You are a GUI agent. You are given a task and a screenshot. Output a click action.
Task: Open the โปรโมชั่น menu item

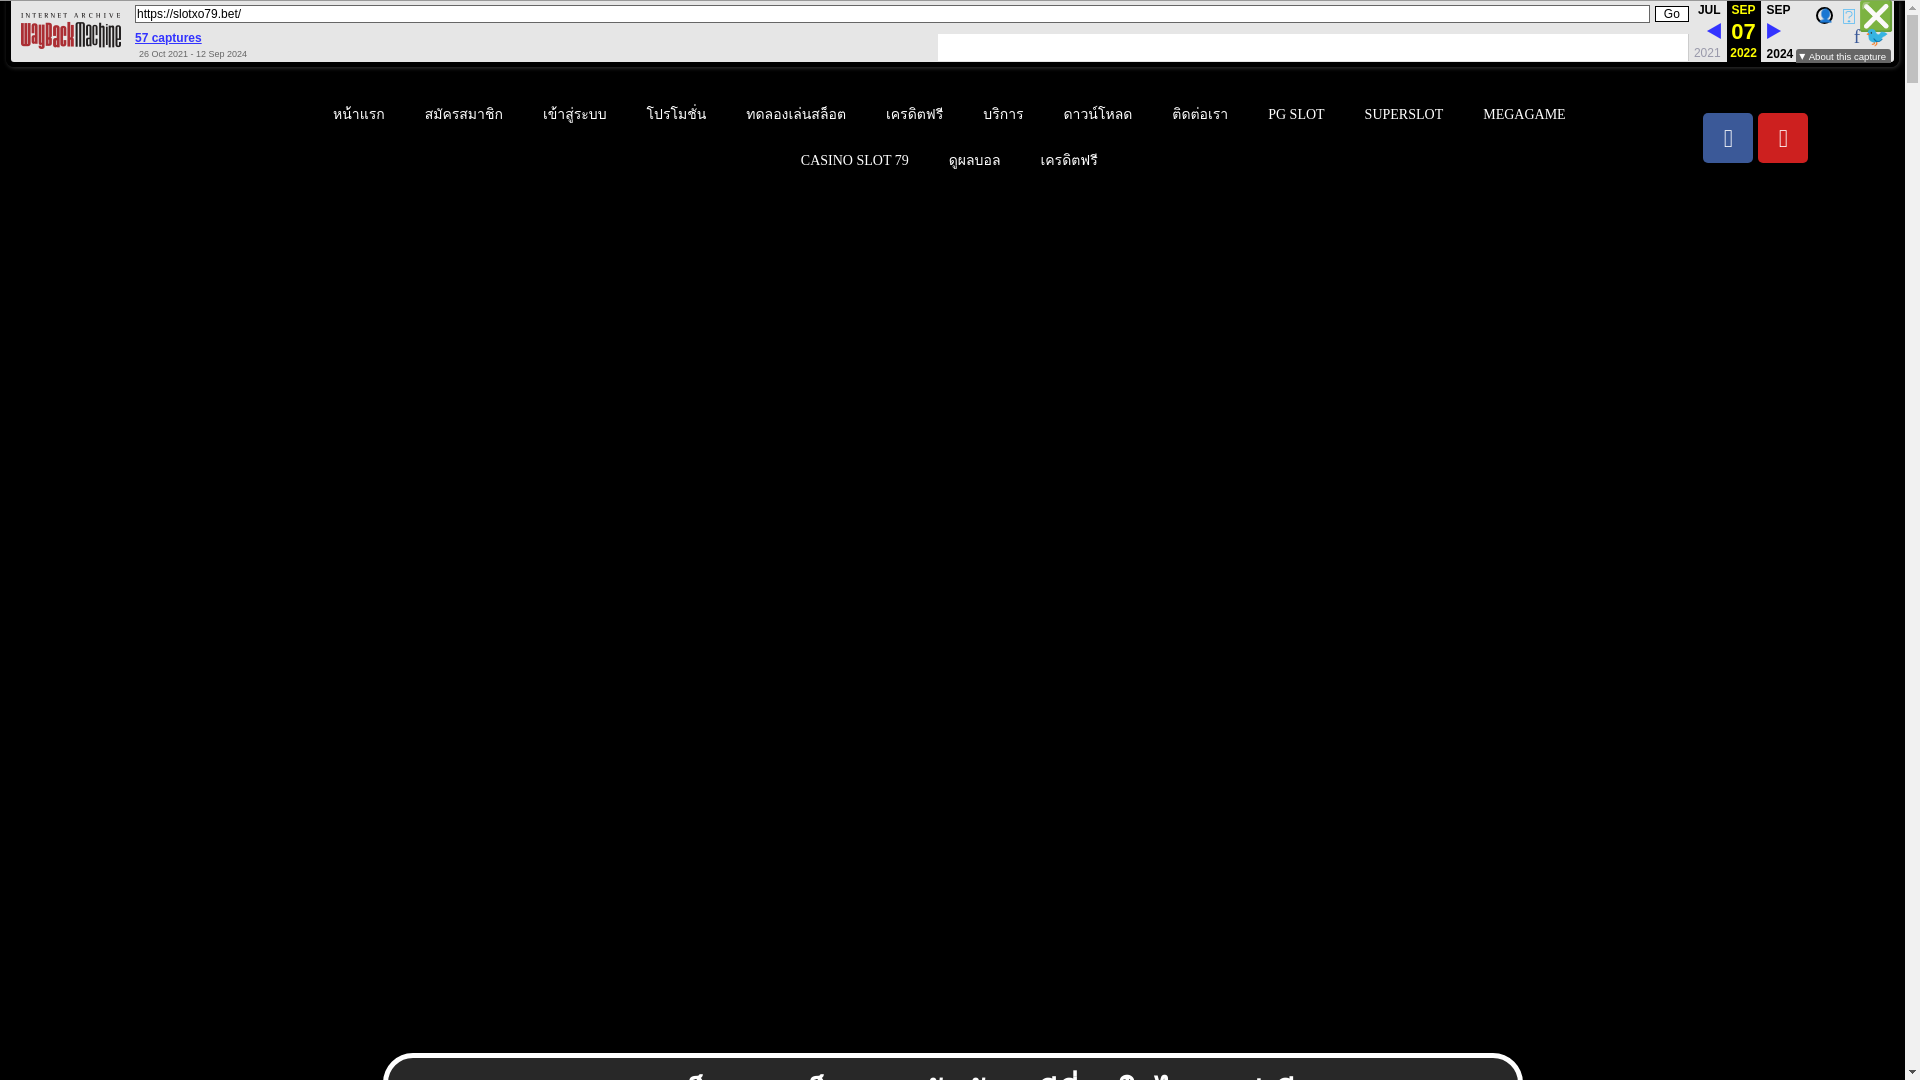pos(676,115)
